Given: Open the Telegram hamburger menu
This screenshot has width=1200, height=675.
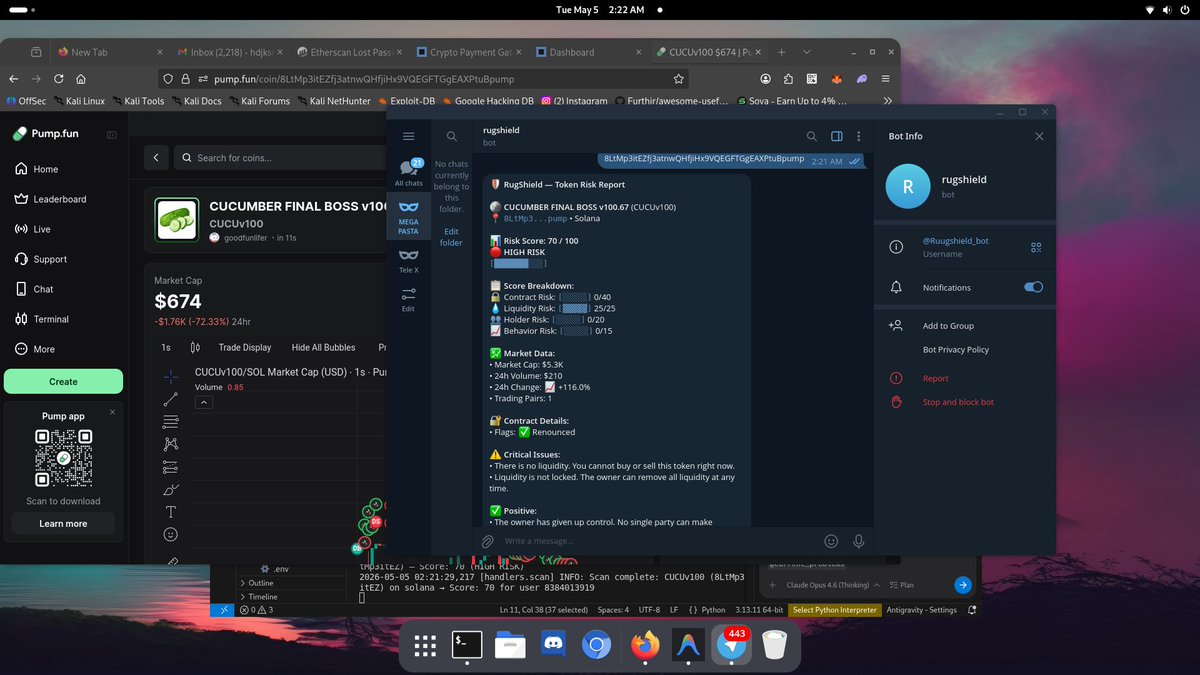Looking at the screenshot, I should [408, 136].
